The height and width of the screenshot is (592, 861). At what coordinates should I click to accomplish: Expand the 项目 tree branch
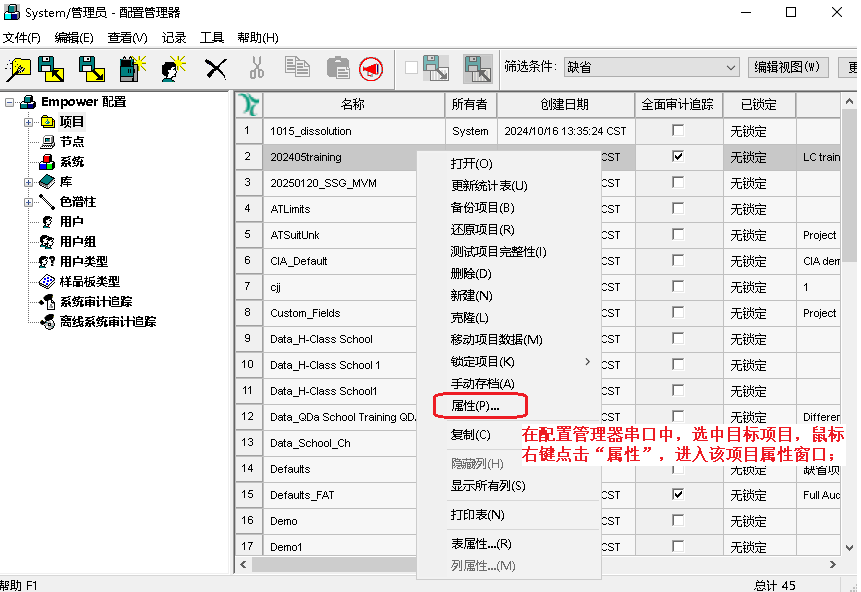click(28, 122)
